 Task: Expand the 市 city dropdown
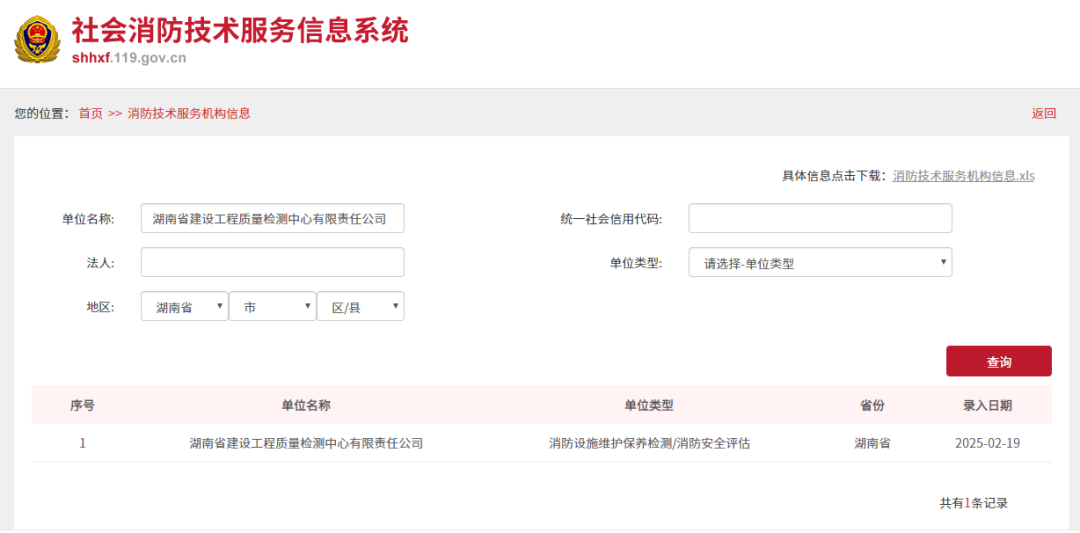pos(273,306)
